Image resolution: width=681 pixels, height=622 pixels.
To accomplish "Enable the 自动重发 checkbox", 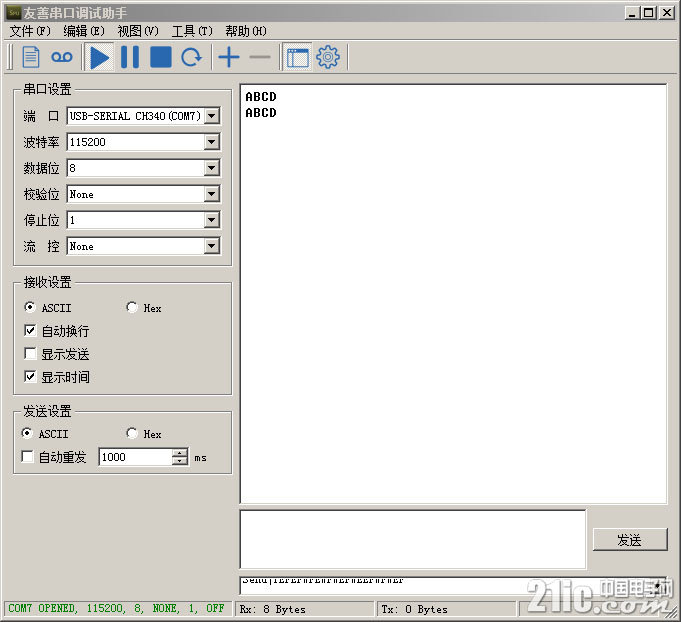I will click(28, 457).
